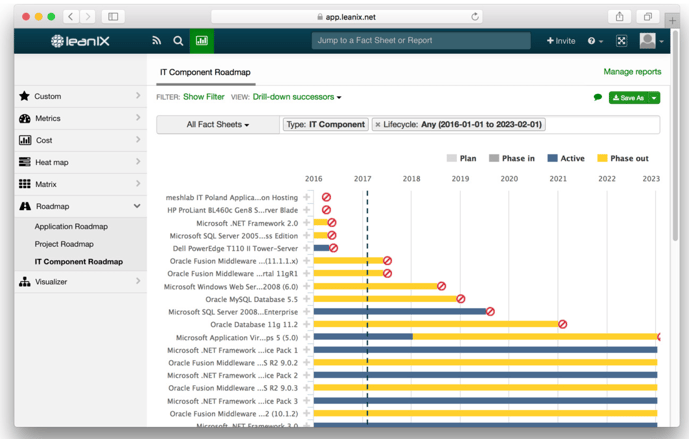Viewport: 689px width, 439px height.
Task: Expand the Cost sidebar section
Action: pos(138,139)
